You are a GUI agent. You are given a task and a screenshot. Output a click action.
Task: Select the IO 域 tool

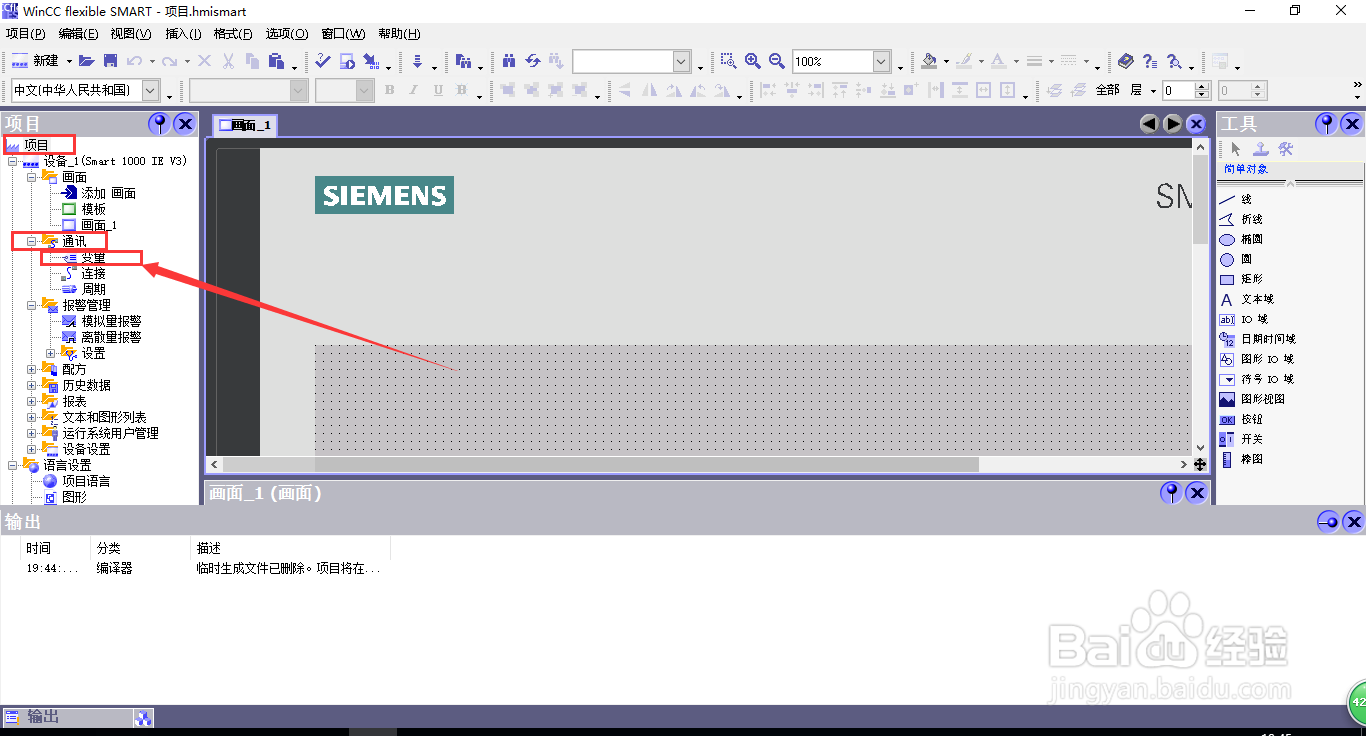coord(1243,319)
